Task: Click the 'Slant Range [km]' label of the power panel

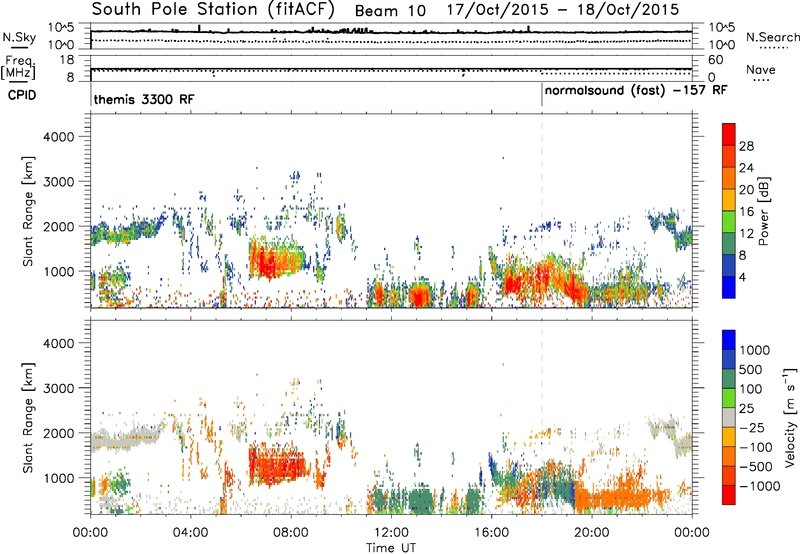Action: pos(28,211)
